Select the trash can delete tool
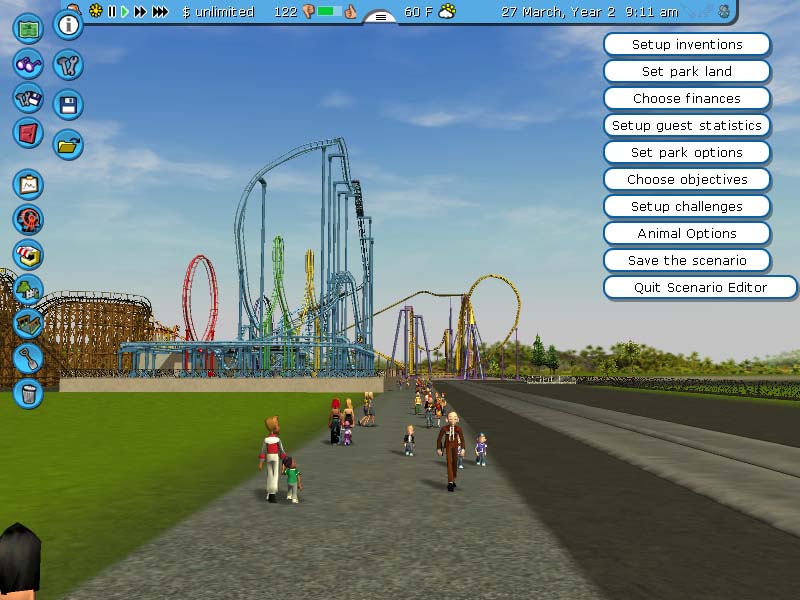The height and width of the screenshot is (600, 800). pos(28,393)
